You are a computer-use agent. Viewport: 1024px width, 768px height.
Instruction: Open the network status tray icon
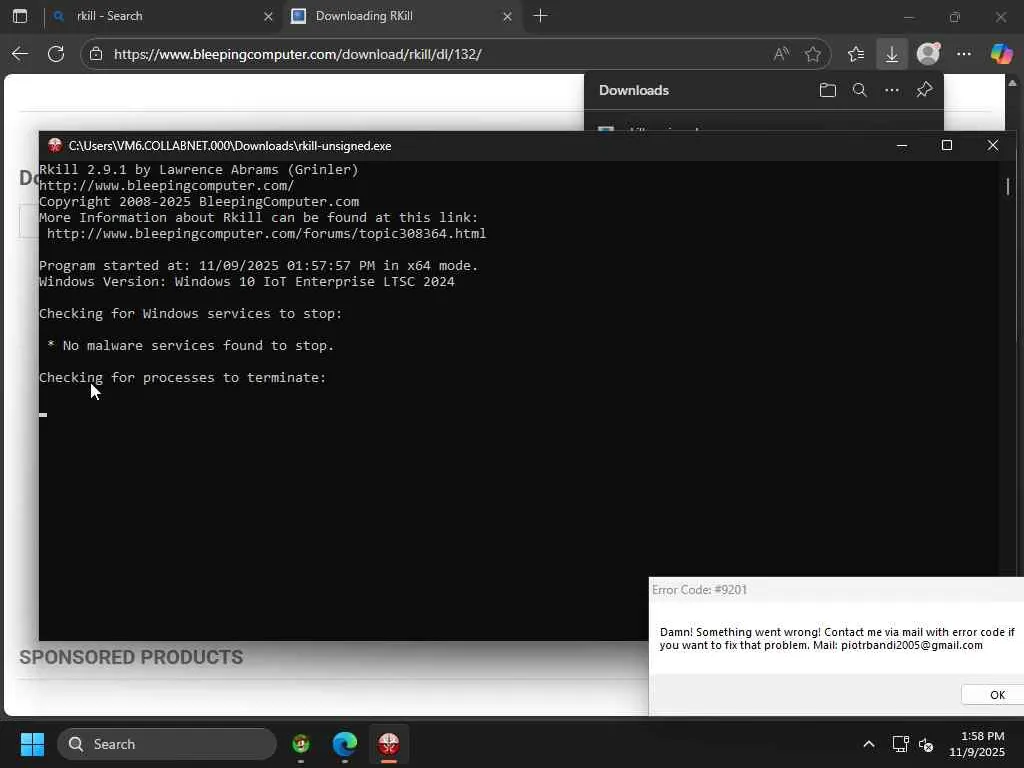point(900,744)
